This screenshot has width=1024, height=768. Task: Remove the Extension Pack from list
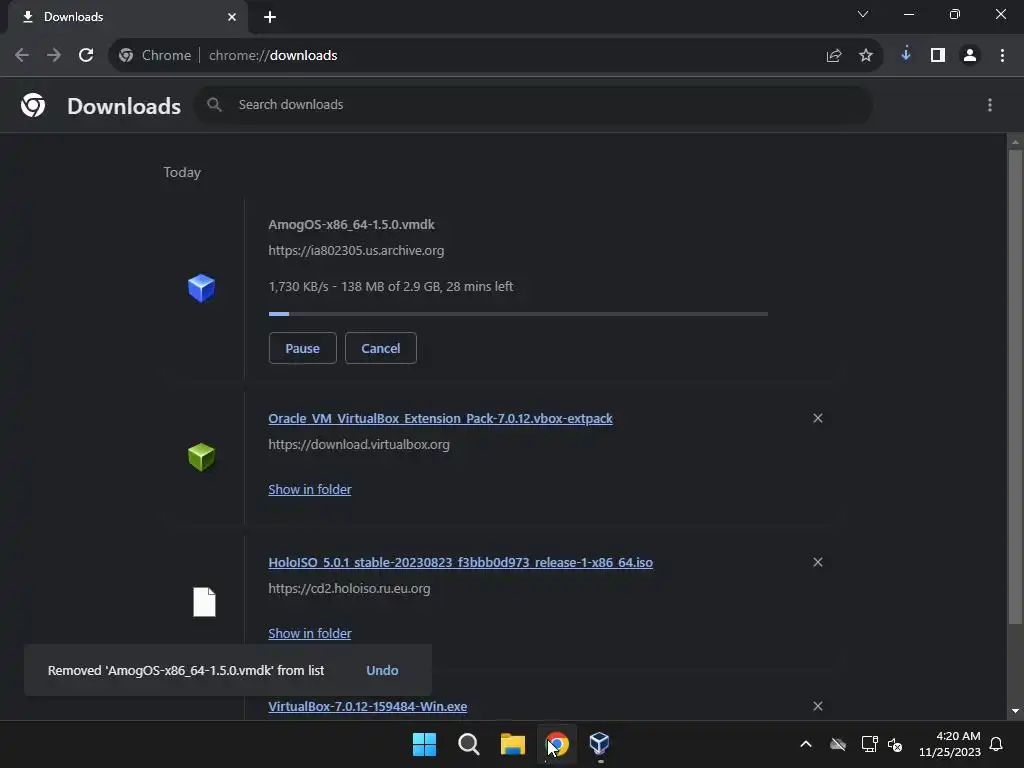(x=818, y=418)
